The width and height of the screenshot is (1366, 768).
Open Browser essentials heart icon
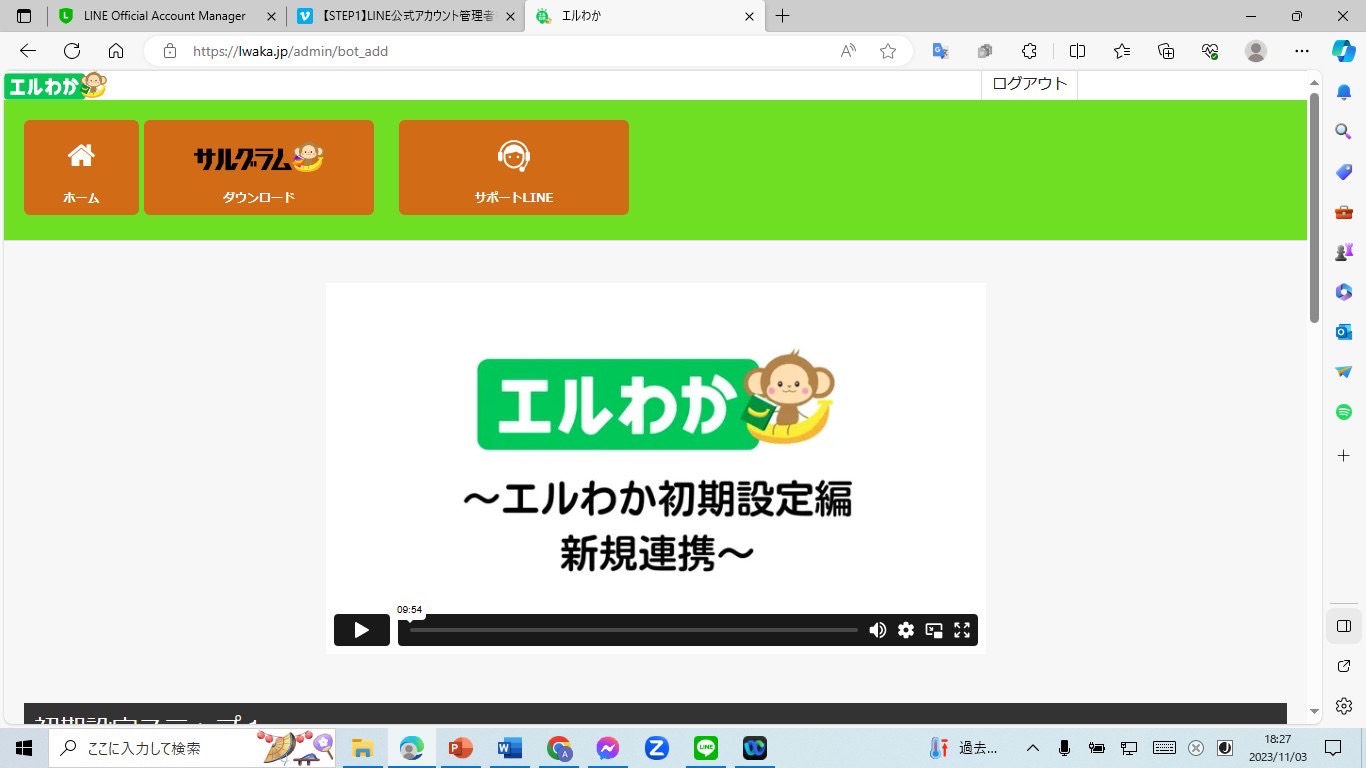(x=1210, y=51)
